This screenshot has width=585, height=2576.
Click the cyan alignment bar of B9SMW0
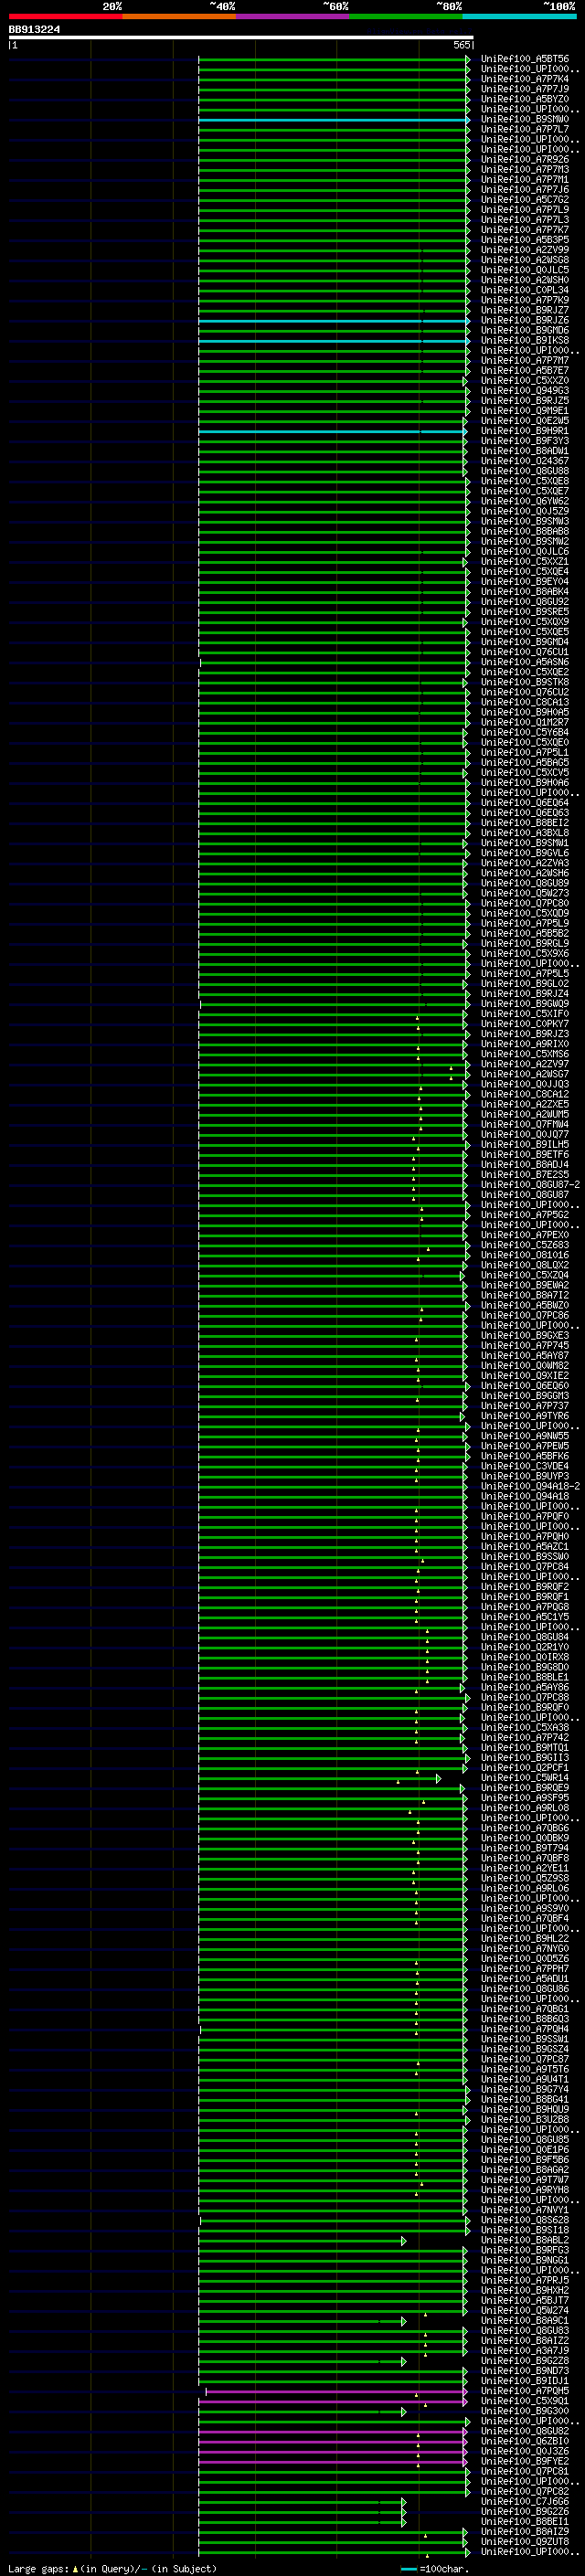coord(334,120)
